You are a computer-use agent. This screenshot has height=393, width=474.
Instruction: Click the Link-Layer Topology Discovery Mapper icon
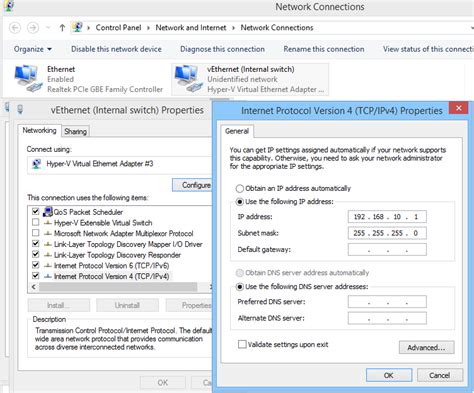48,244
